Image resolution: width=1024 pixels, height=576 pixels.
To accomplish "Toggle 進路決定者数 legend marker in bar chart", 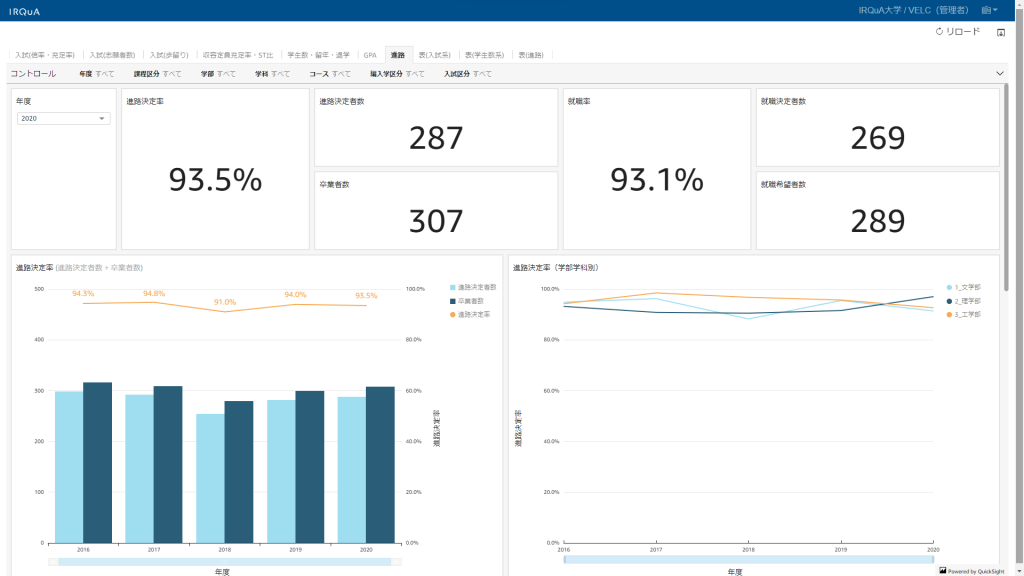I will coord(453,287).
